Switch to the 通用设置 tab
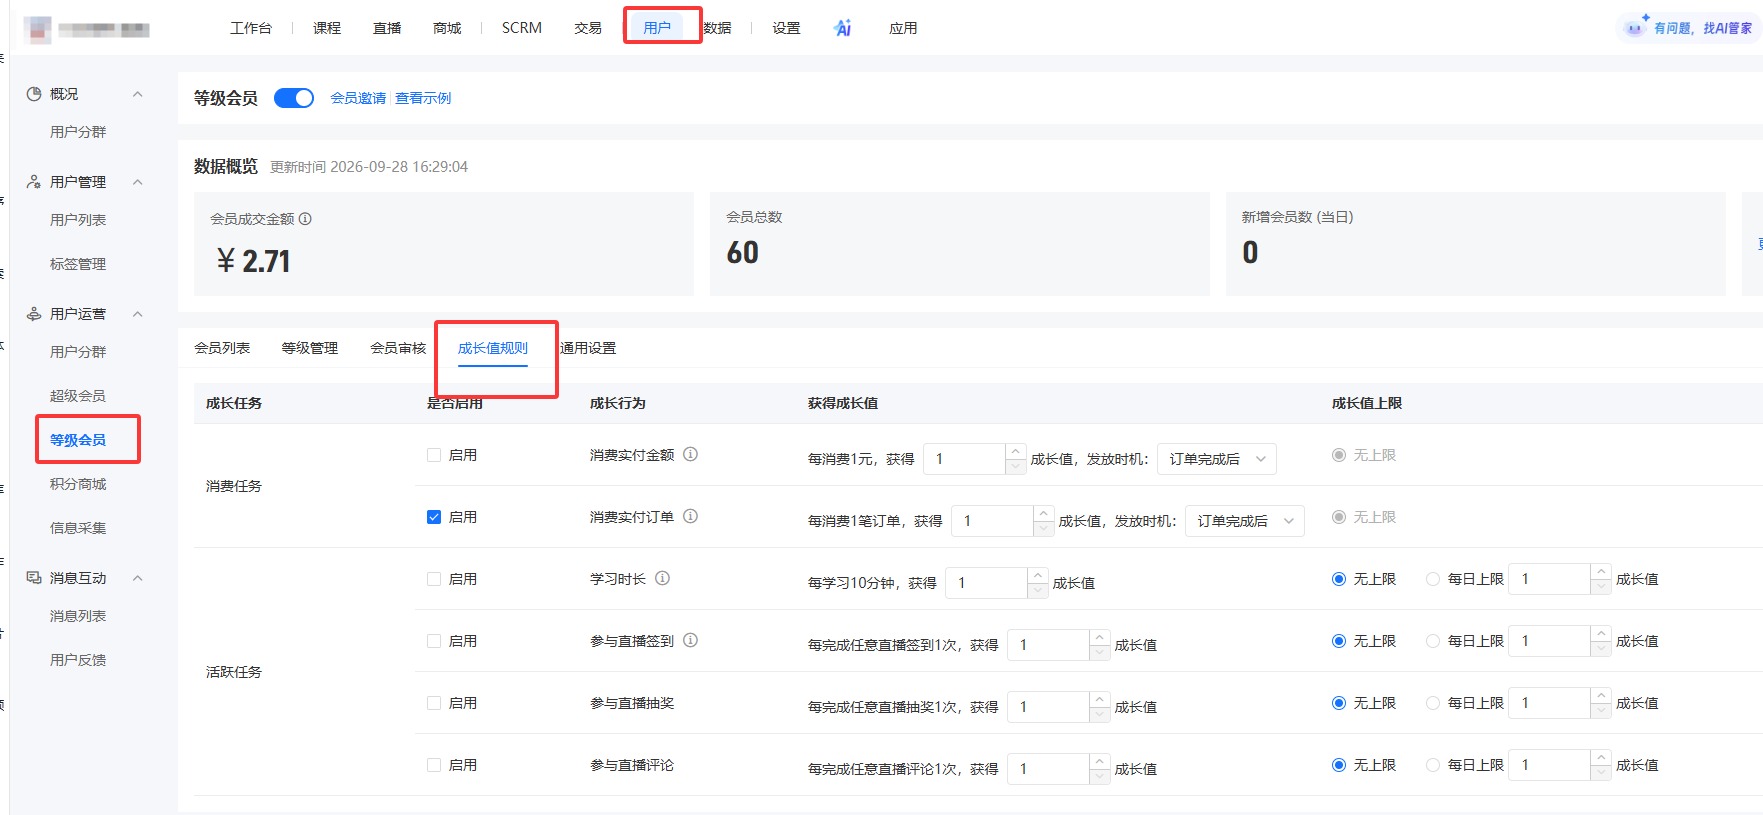Image resolution: width=1763 pixels, height=815 pixels. tap(588, 348)
